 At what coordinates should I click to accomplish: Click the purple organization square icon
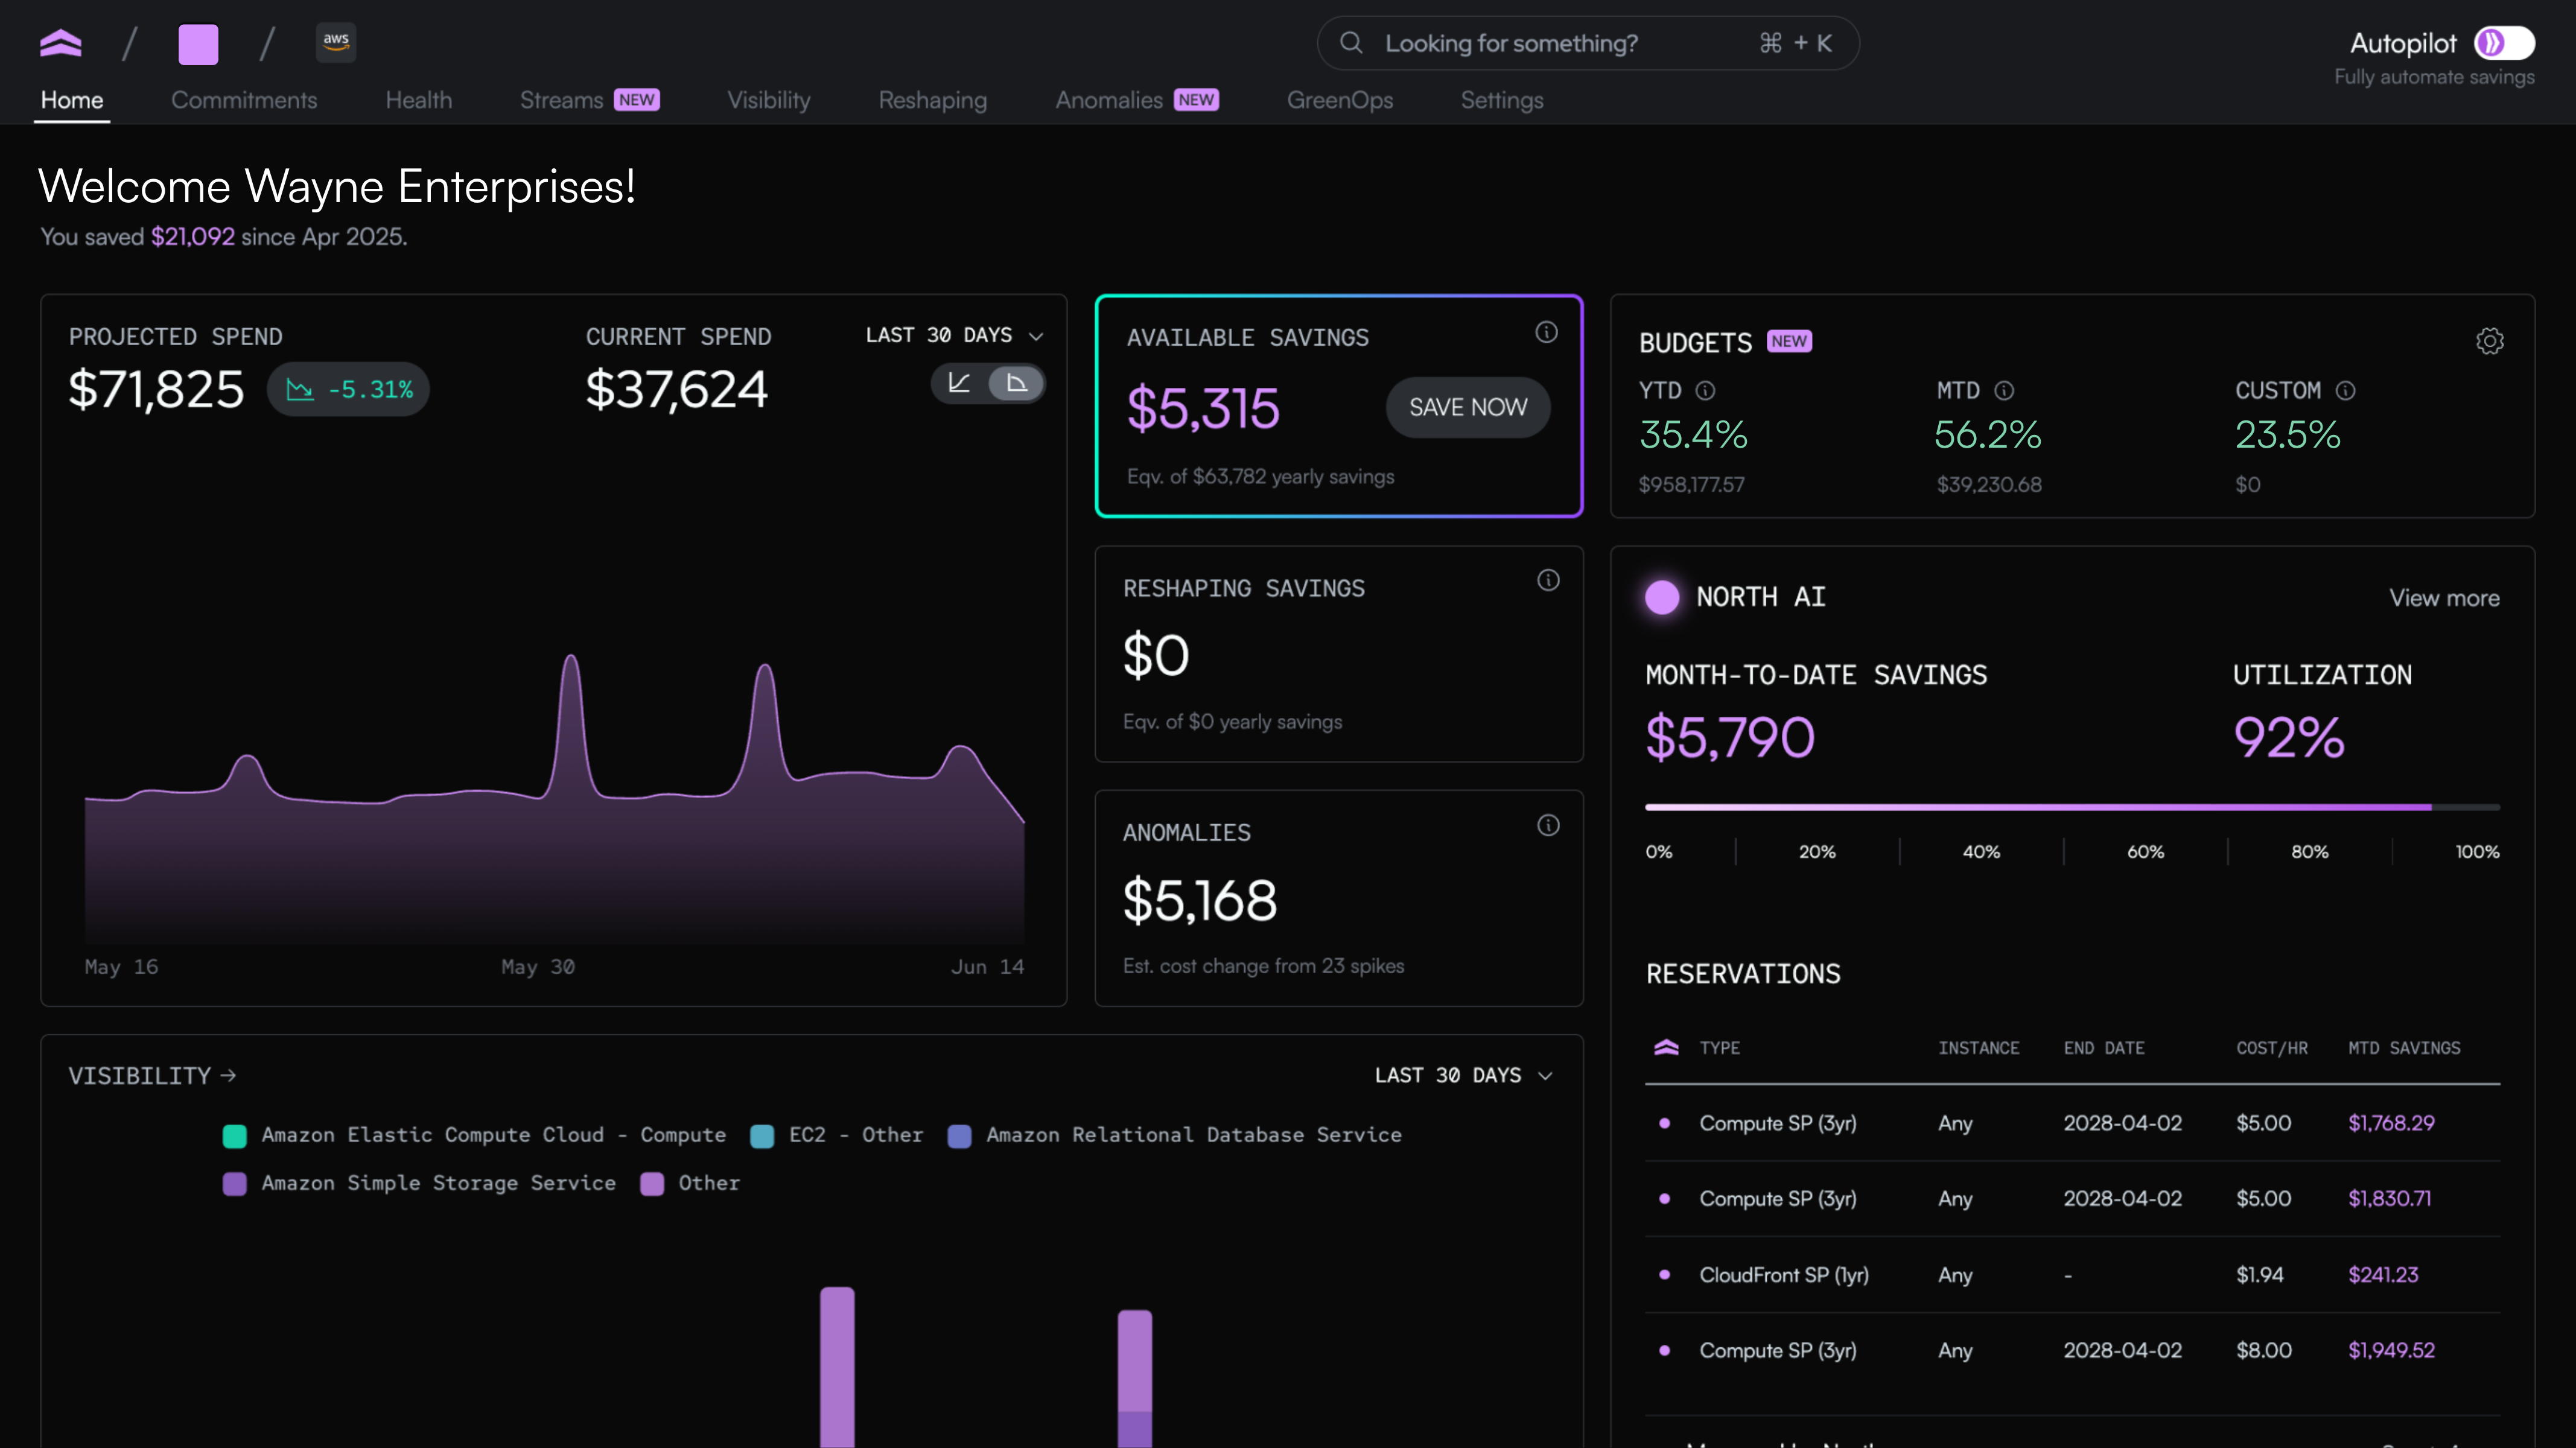click(x=198, y=44)
